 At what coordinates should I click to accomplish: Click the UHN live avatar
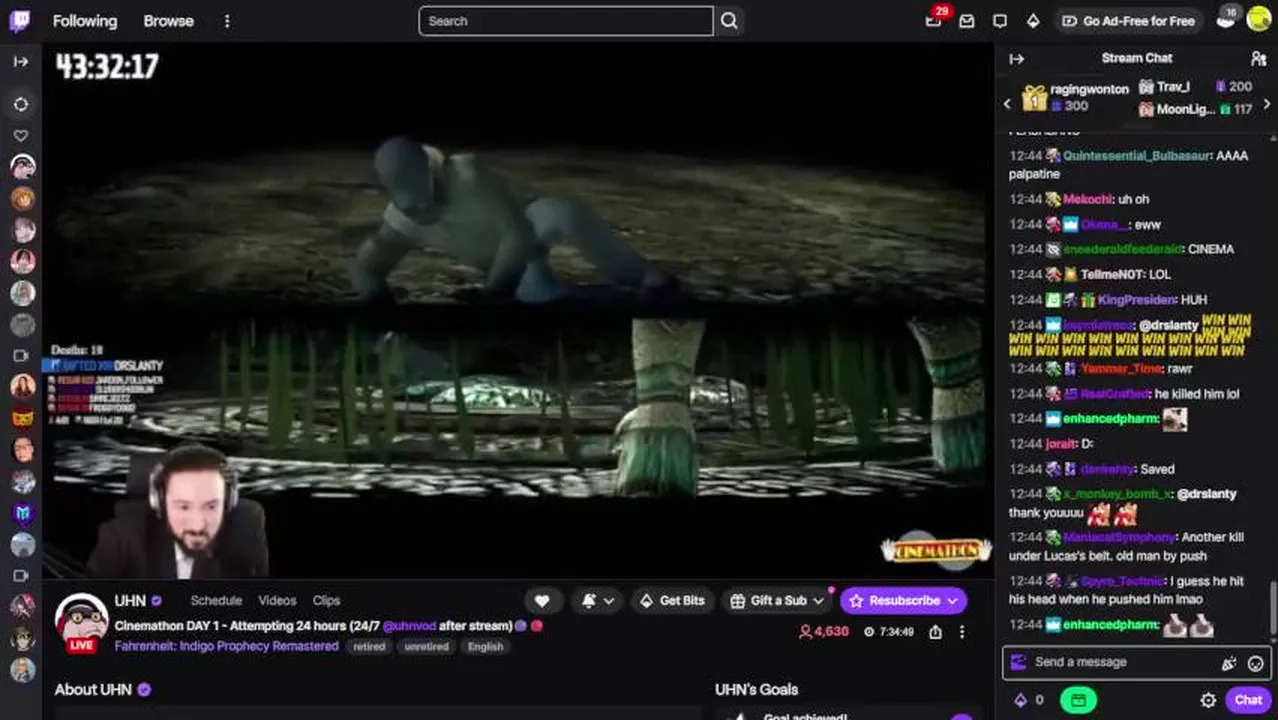coord(81,622)
